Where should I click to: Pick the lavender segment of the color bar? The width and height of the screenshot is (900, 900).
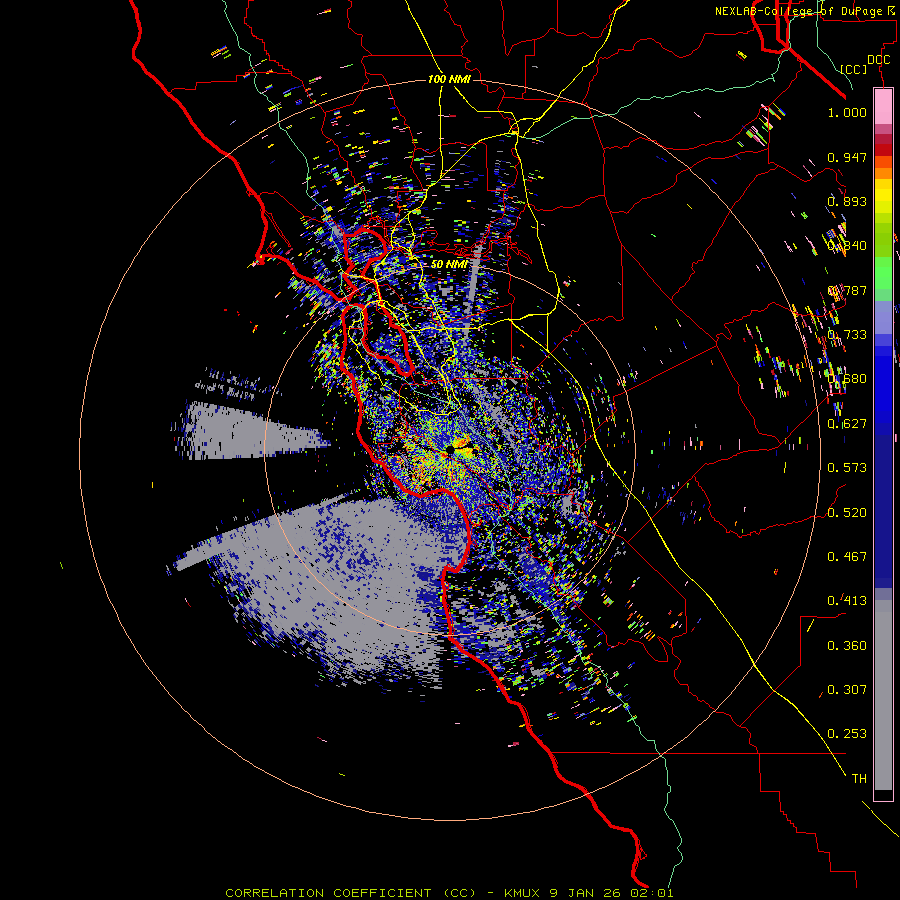(883, 319)
